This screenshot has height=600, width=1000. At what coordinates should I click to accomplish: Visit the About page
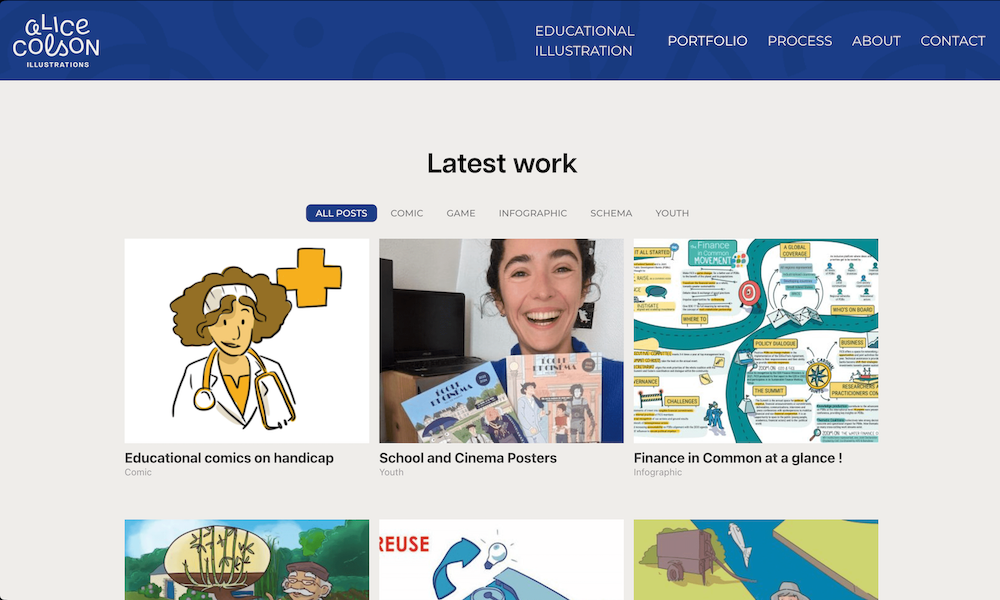876,41
